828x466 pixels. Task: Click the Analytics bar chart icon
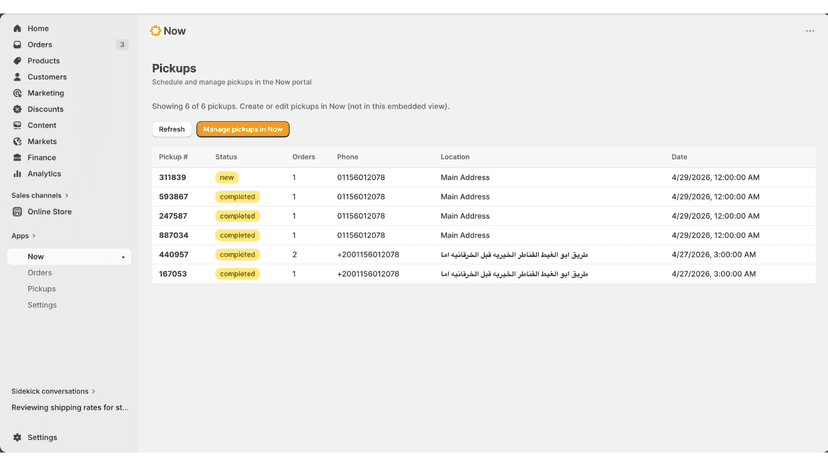pyautogui.click(x=17, y=173)
